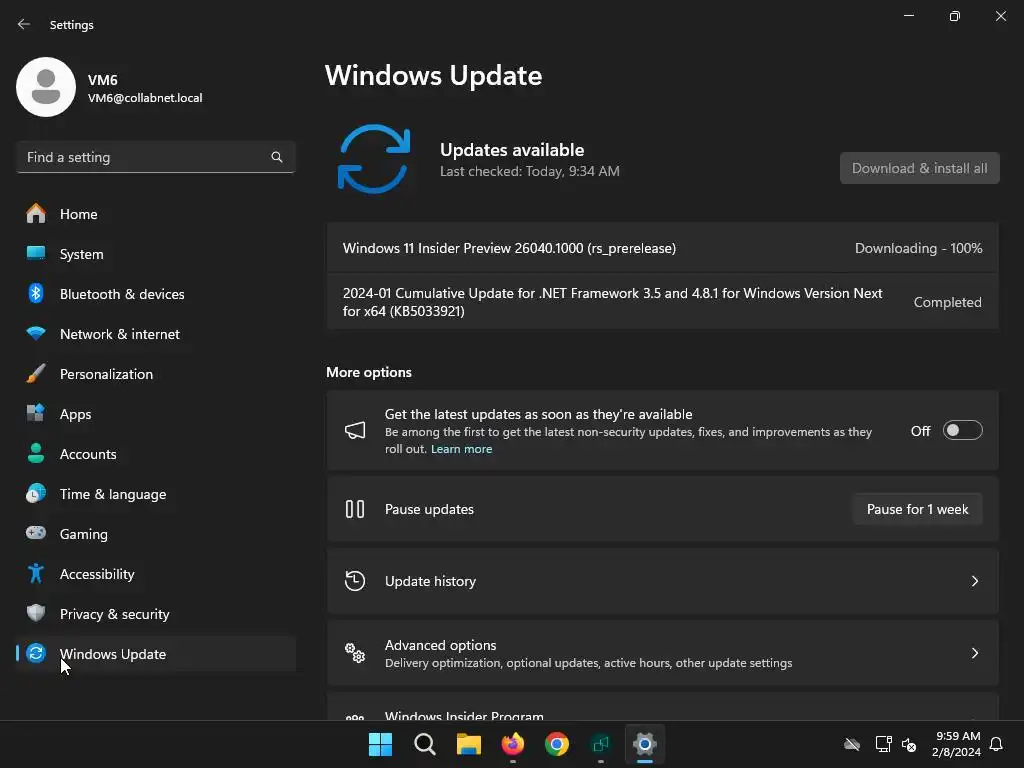Click the Bluetooth icon in sidebar
The image size is (1024, 768).
[36, 293]
